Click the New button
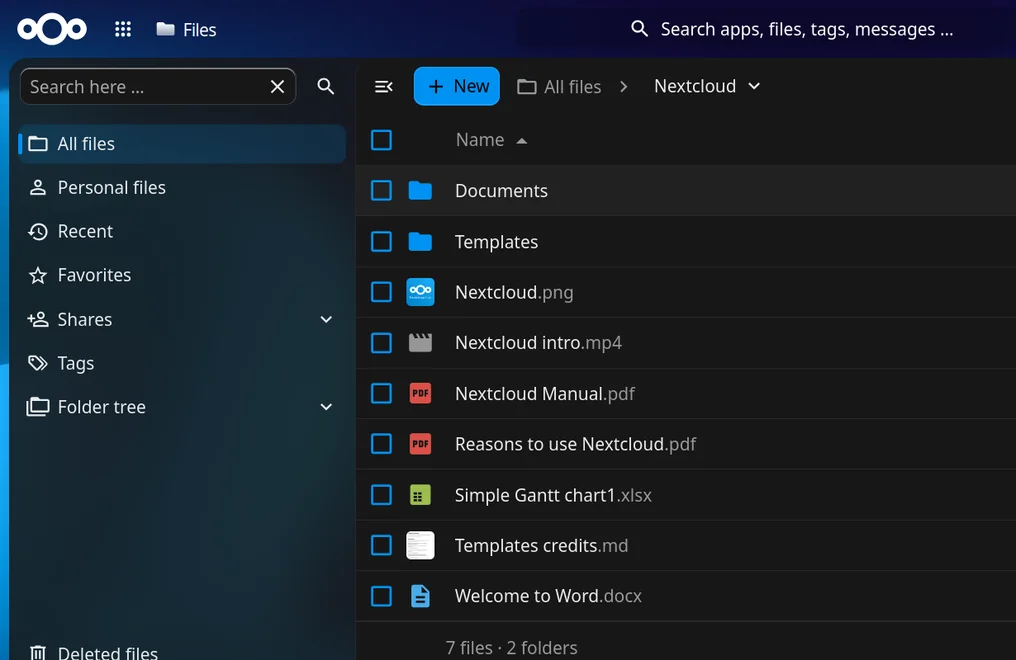Image resolution: width=1016 pixels, height=660 pixels. click(x=457, y=86)
